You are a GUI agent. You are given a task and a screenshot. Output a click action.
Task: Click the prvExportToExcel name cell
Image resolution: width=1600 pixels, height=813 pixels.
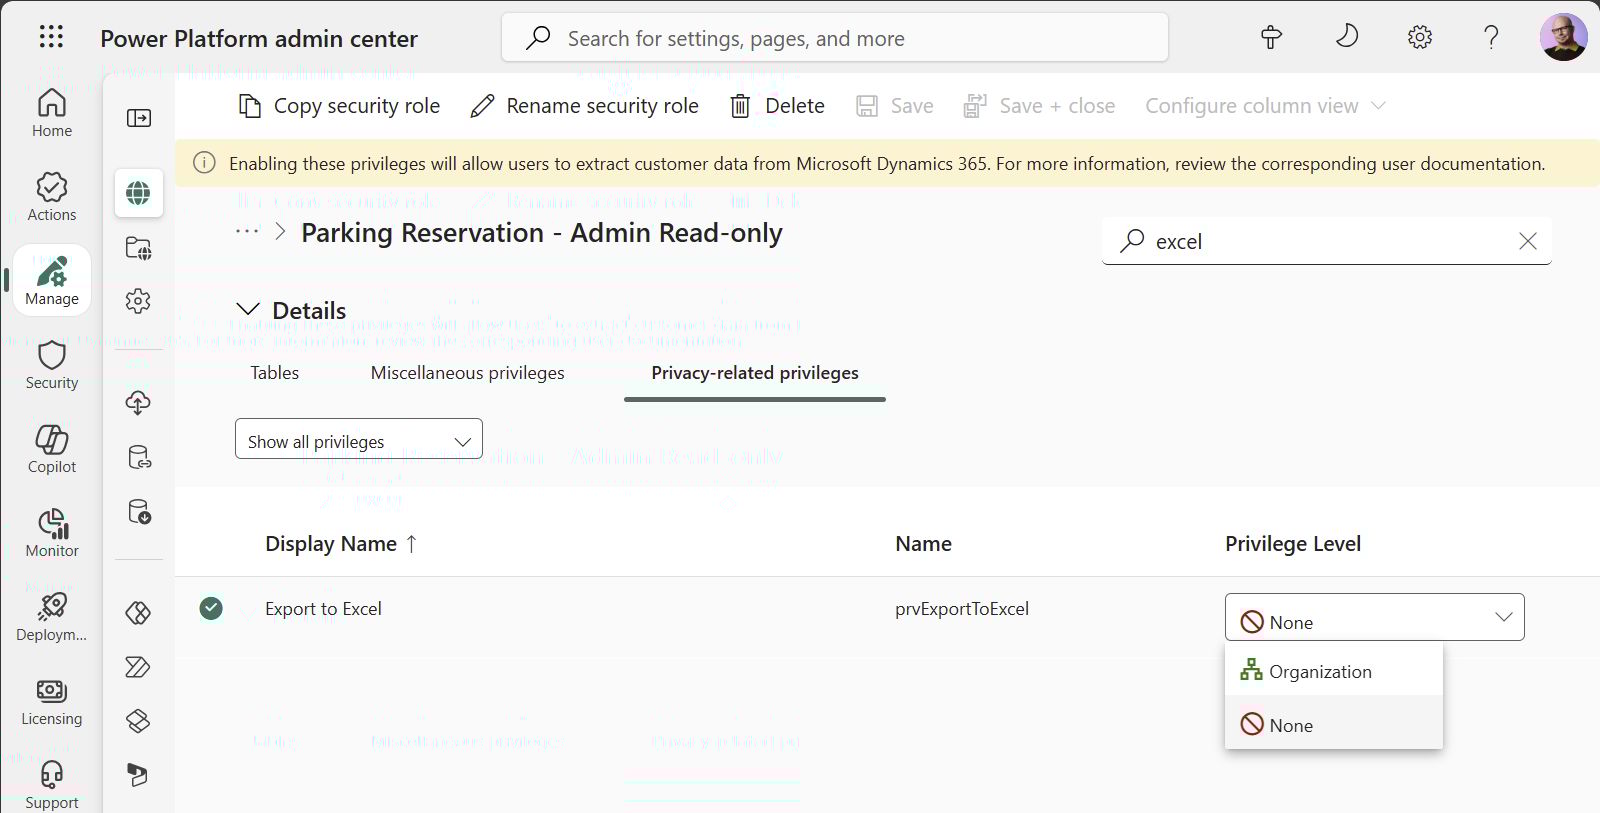pyautogui.click(x=962, y=609)
